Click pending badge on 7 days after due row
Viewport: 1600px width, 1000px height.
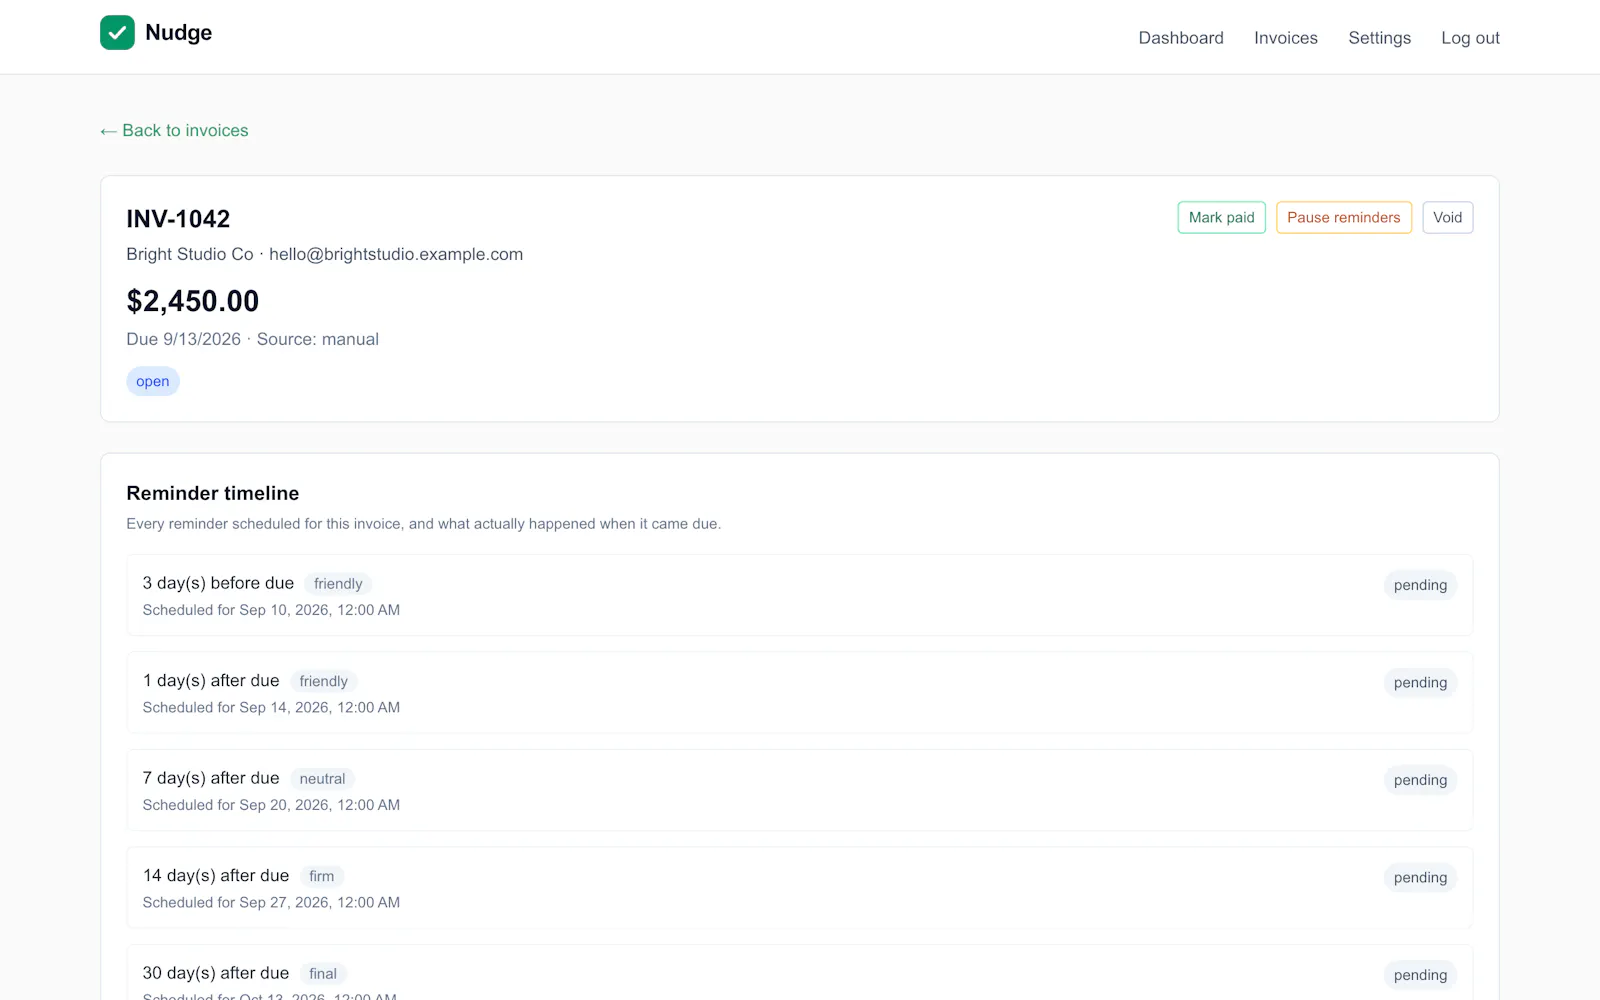click(1420, 780)
